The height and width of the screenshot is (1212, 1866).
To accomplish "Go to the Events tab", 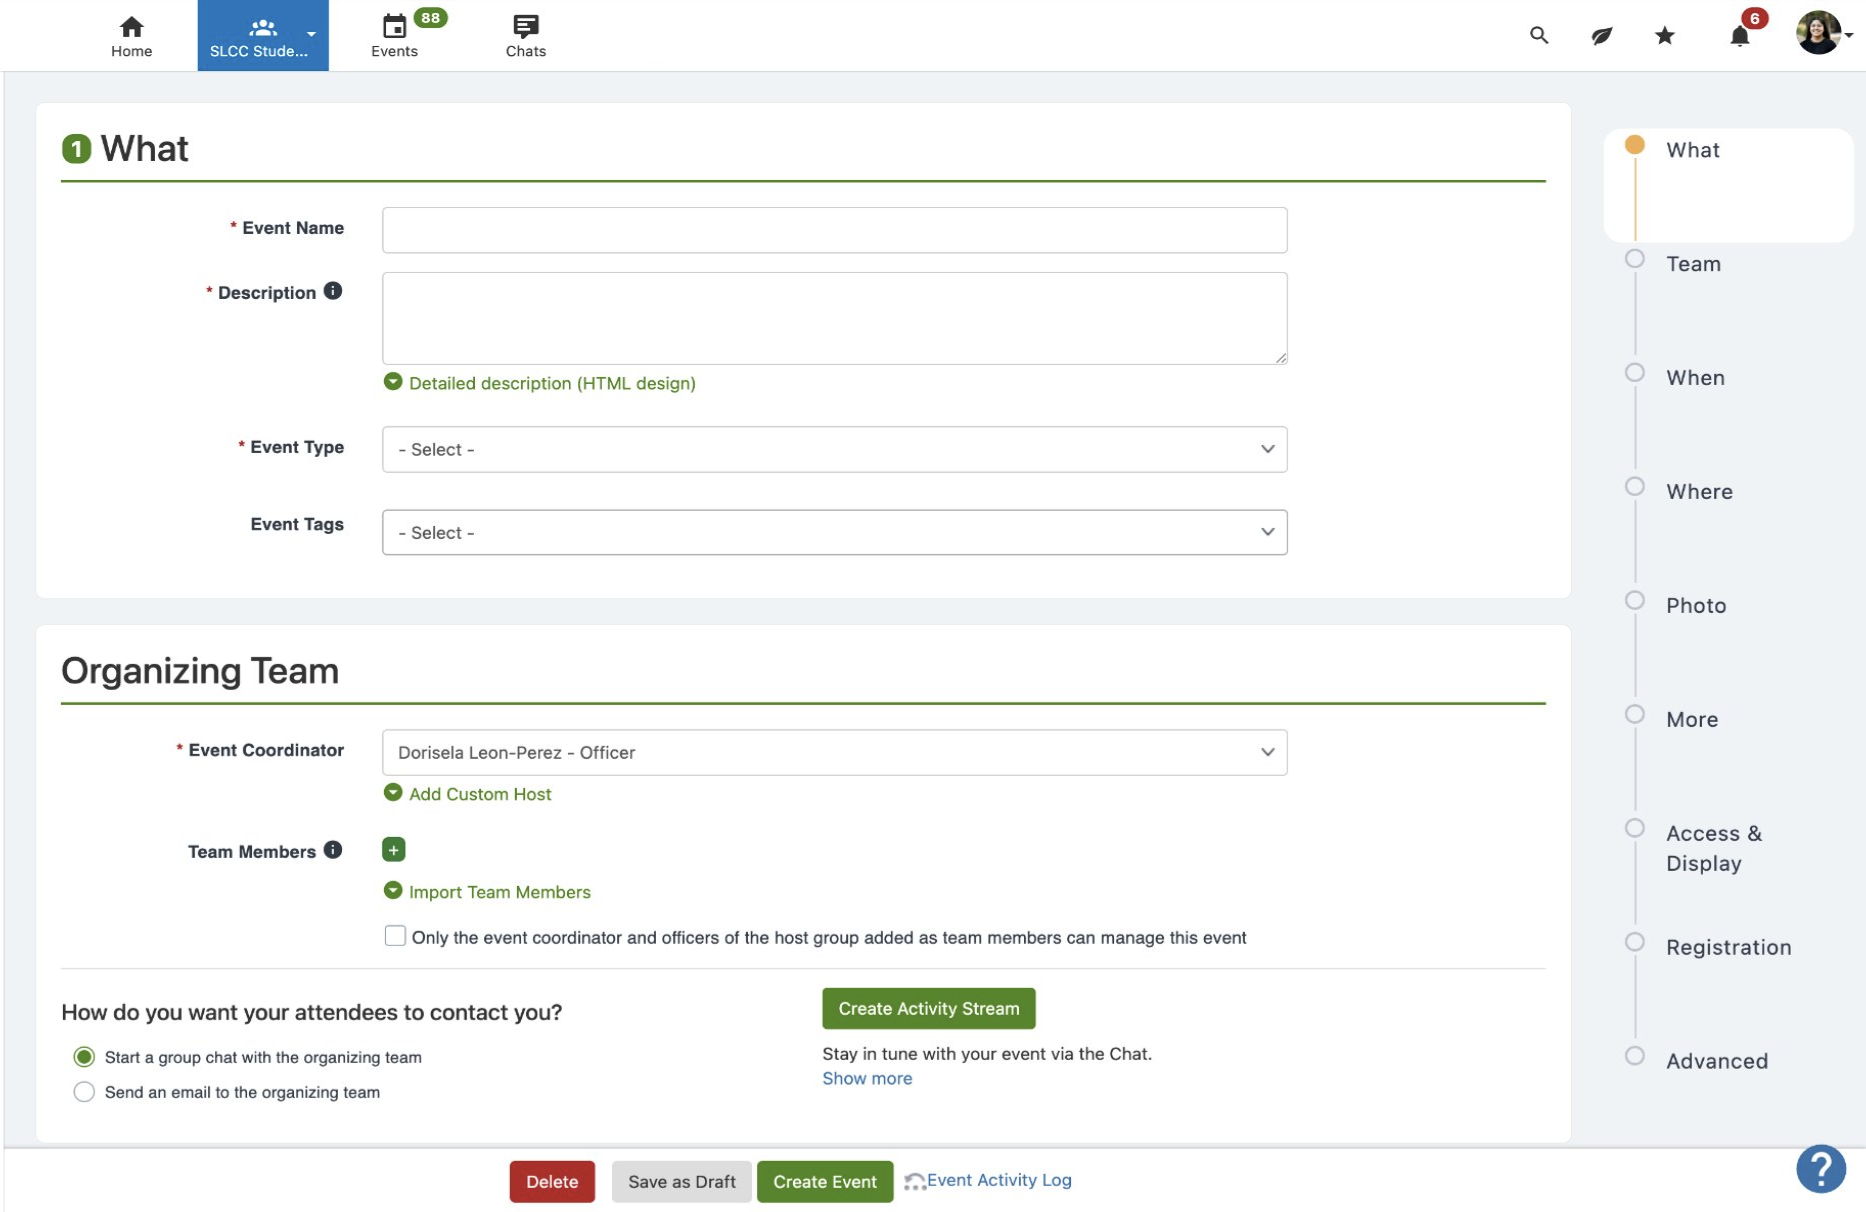I will point(395,36).
